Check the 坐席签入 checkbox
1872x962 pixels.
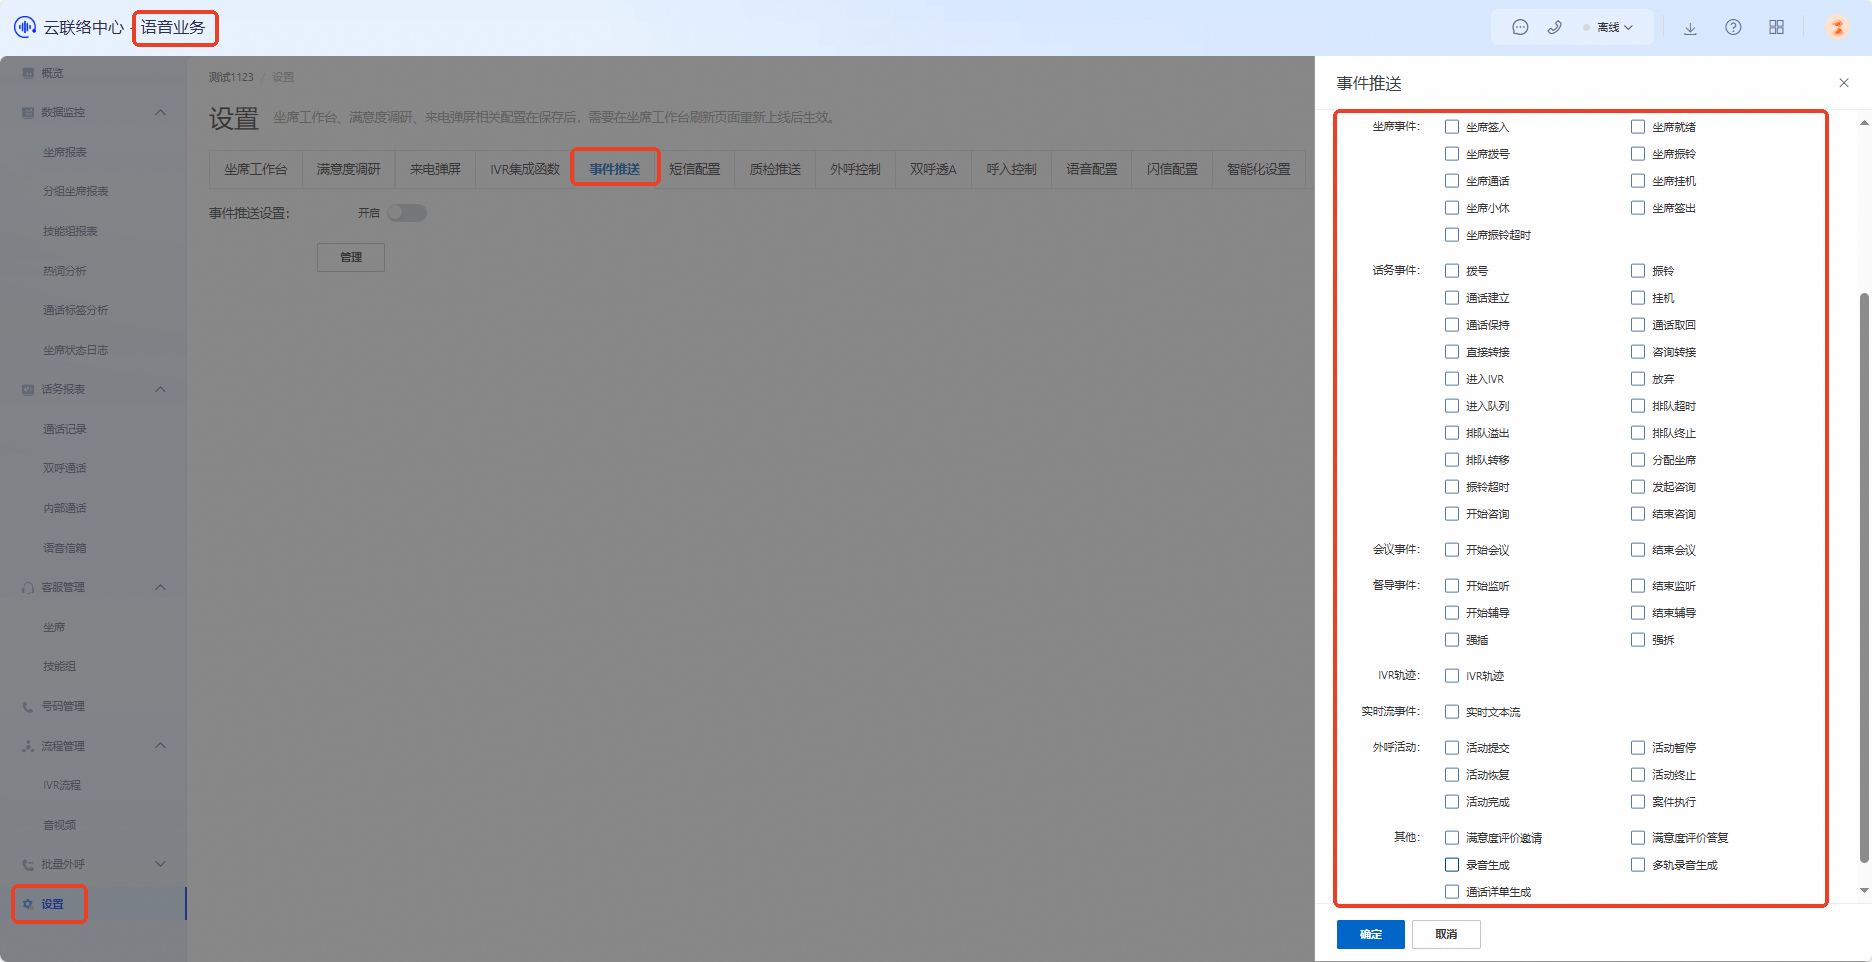pos(1452,127)
